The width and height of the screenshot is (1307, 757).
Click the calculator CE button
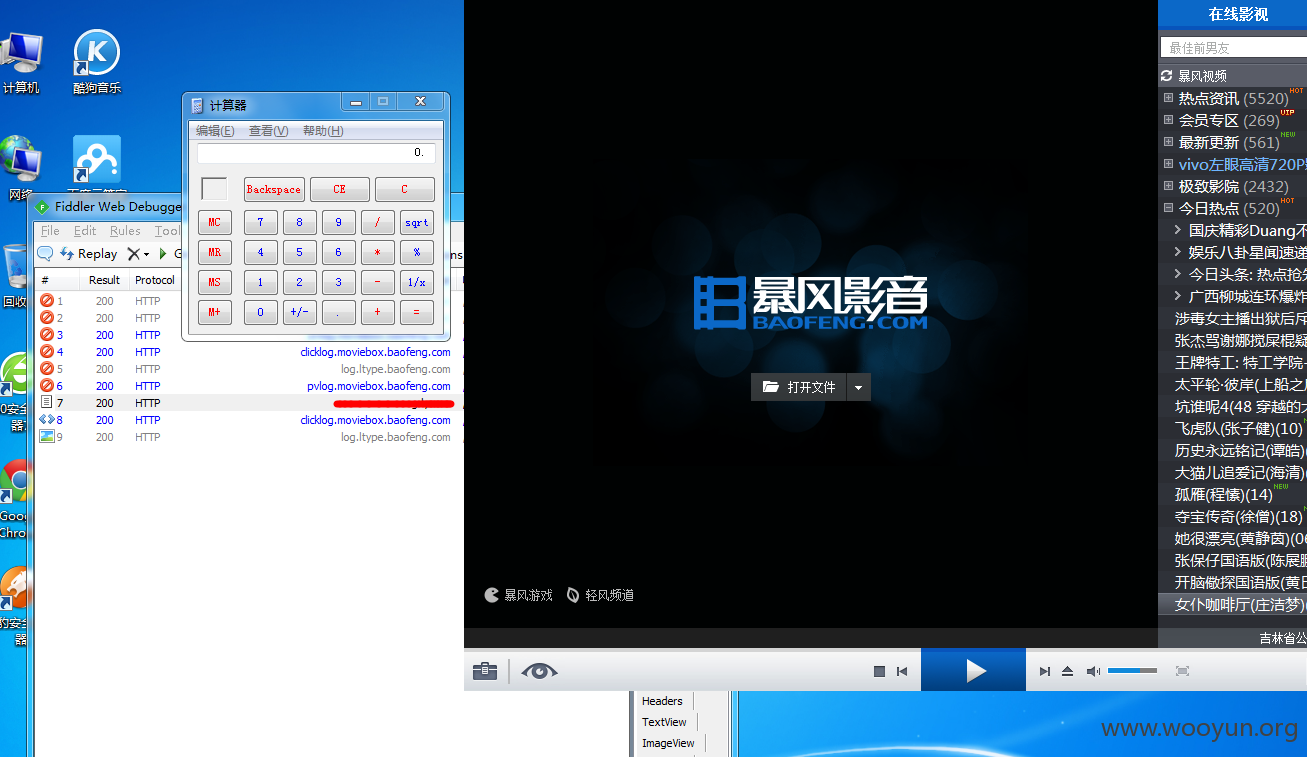340,189
